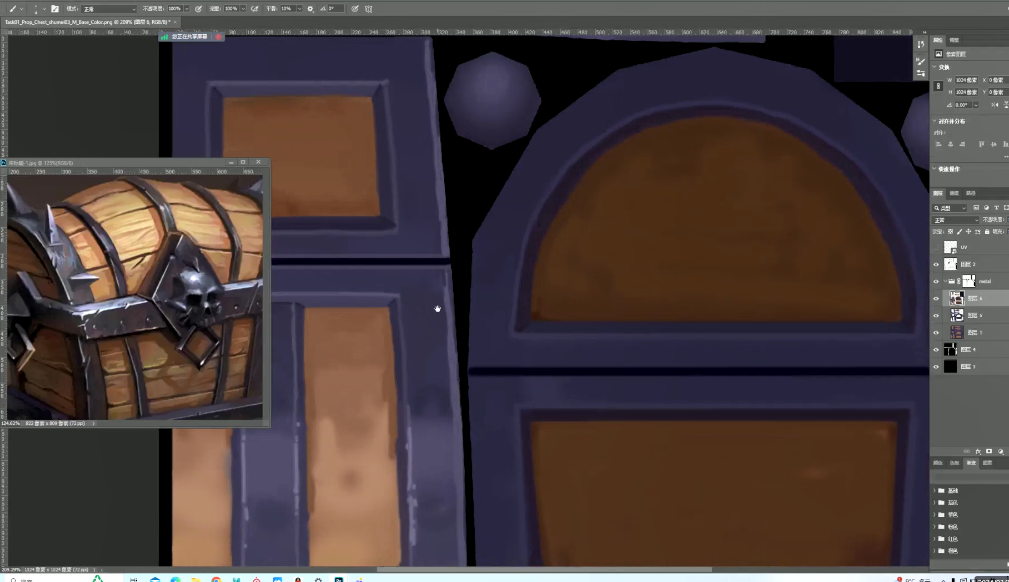Select the Gradients tab in lower panel

(x=971, y=463)
